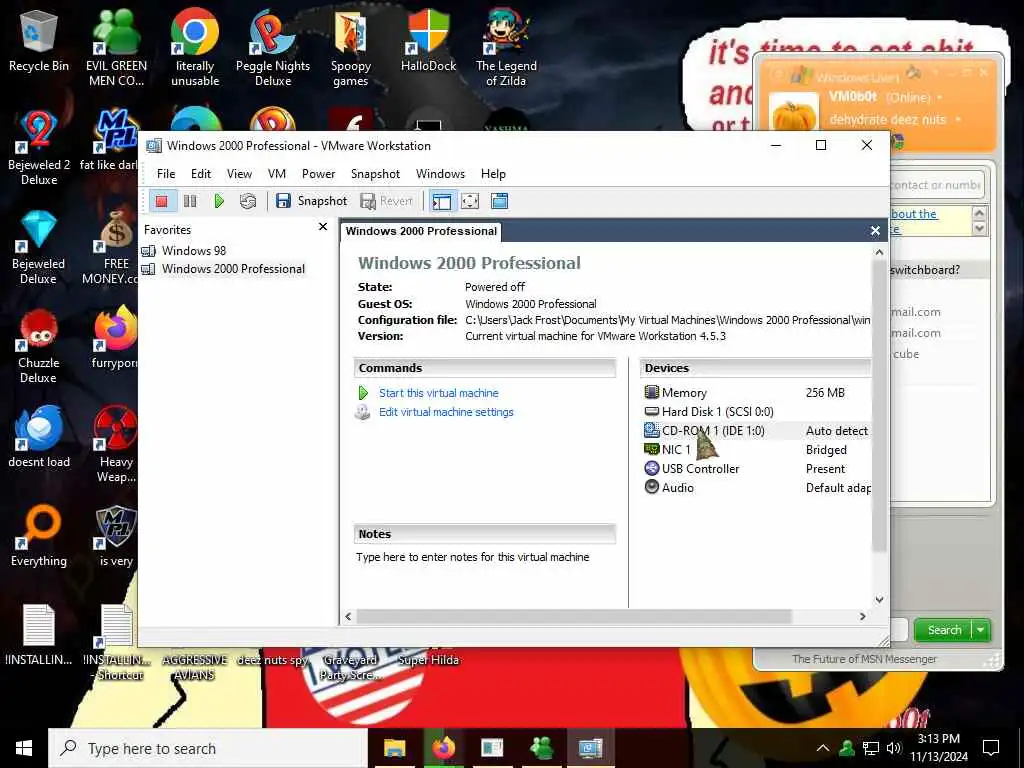Open the Edit menu in VMware
Screen dimensions: 1024x768
[200, 174]
